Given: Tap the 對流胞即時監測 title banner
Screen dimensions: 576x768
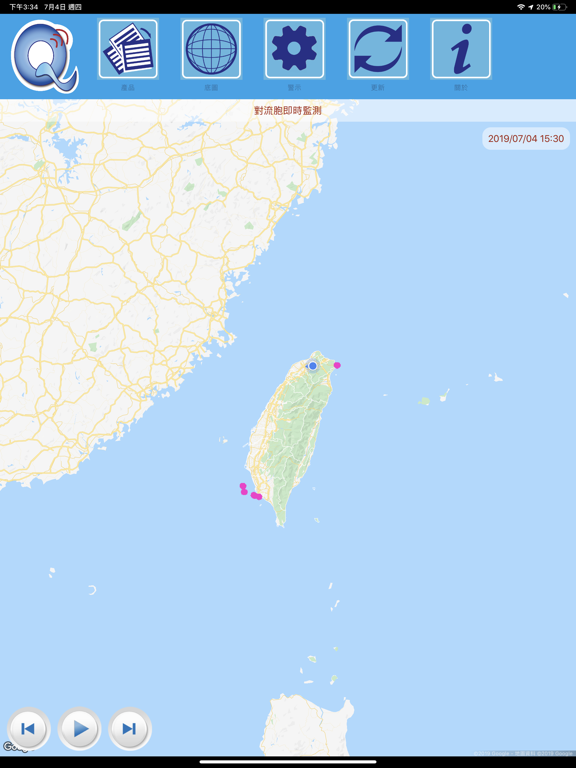Looking at the screenshot, I should tap(288, 111).
